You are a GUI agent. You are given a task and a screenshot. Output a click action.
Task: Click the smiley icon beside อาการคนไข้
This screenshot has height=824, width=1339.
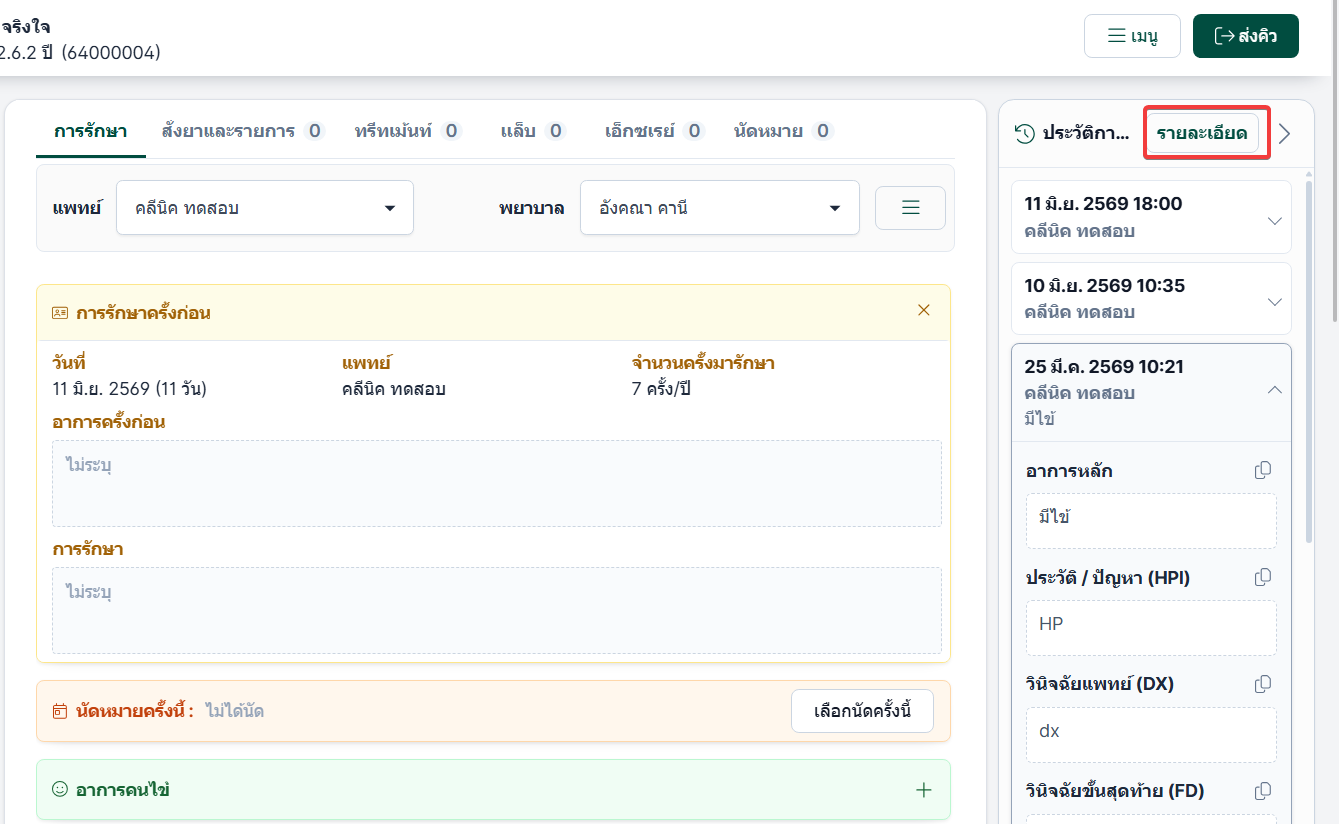coord(60,790)
